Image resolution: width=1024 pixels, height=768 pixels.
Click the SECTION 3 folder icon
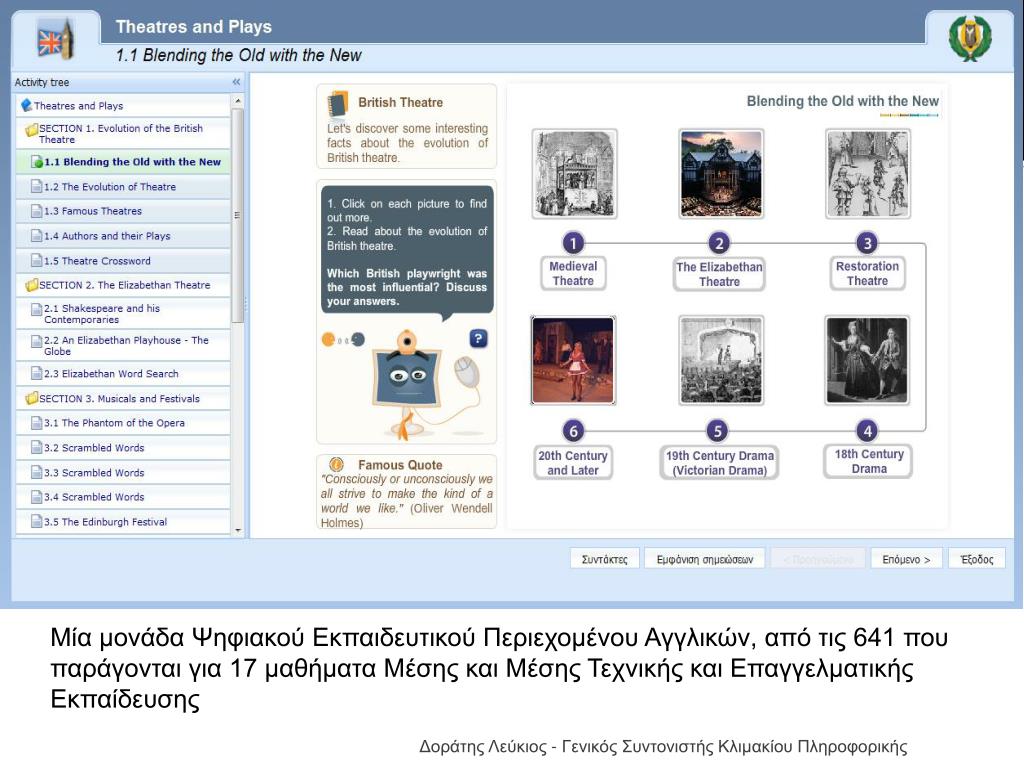point(31,398)
